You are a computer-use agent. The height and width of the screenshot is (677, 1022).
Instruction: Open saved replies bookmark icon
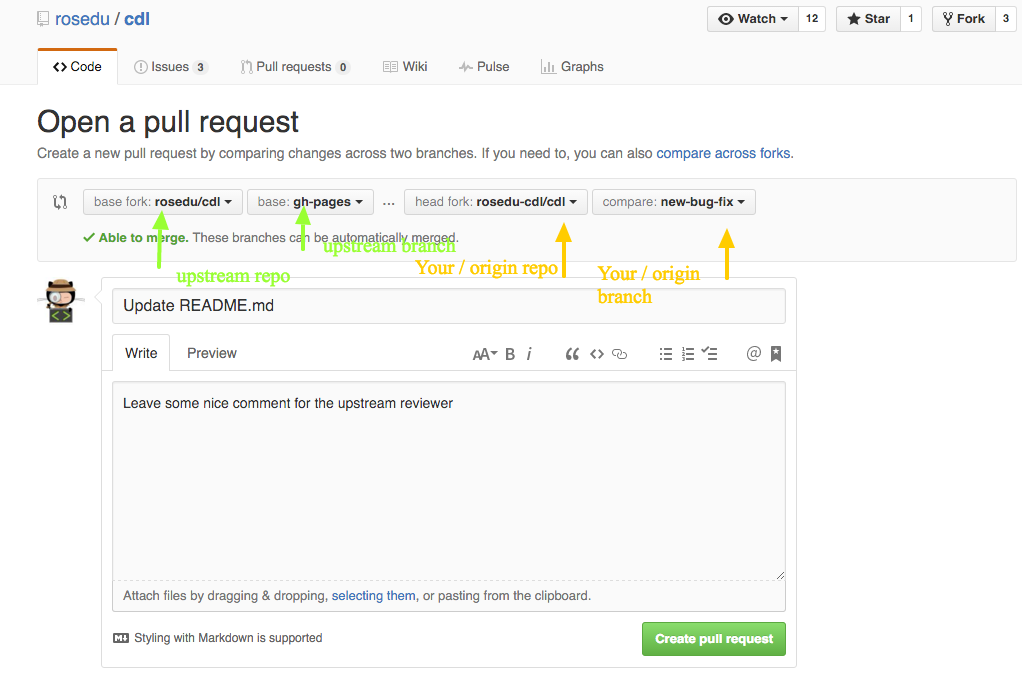coord(776,354)
